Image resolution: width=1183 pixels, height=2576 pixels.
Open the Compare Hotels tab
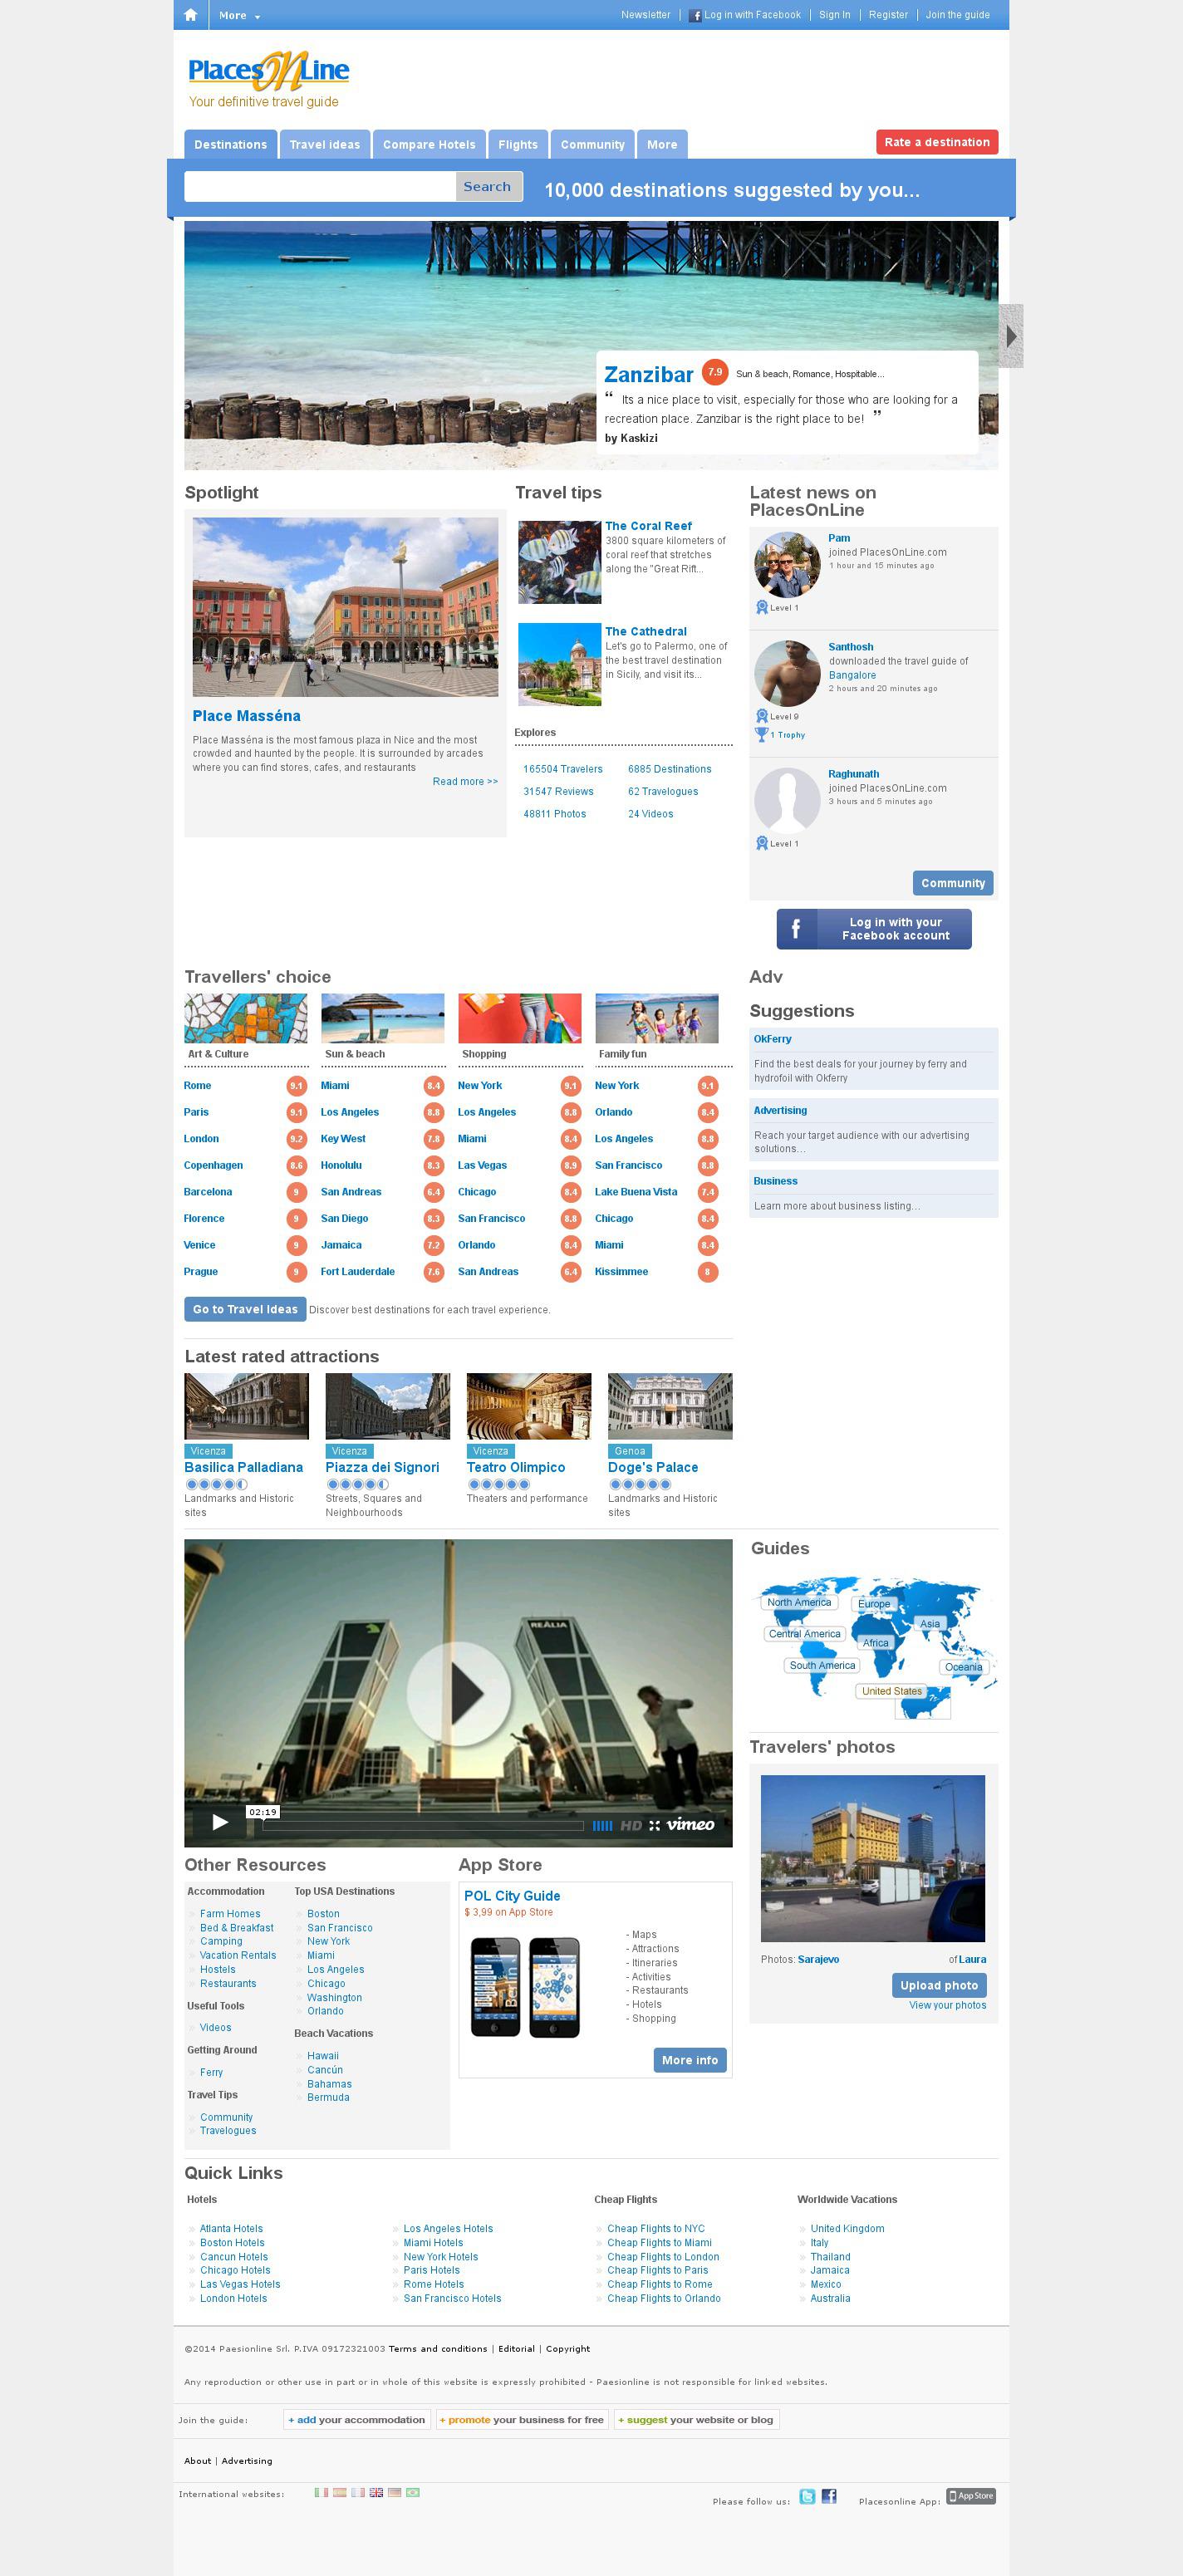pyautogui.click(x=429, y=145)
